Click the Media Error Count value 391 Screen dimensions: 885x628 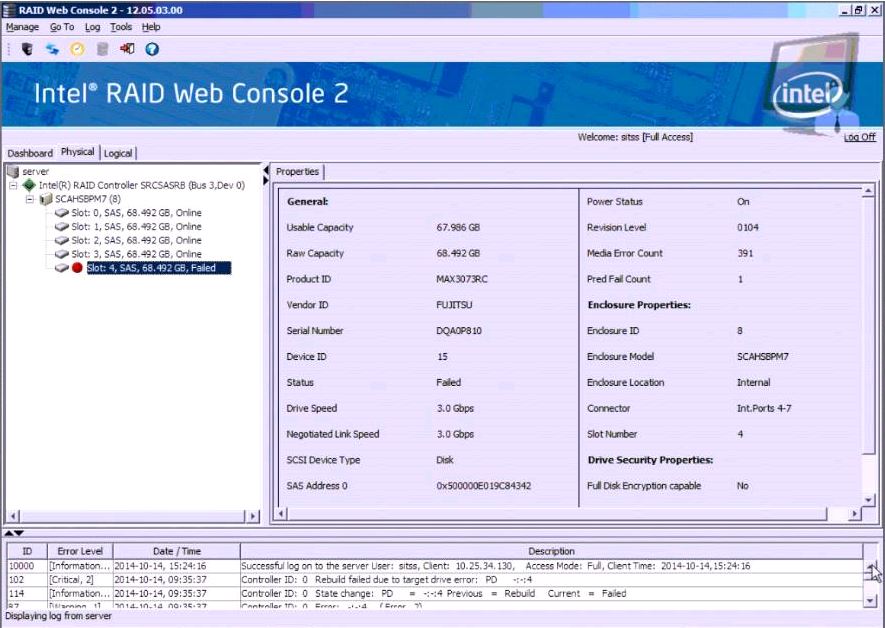745,253
